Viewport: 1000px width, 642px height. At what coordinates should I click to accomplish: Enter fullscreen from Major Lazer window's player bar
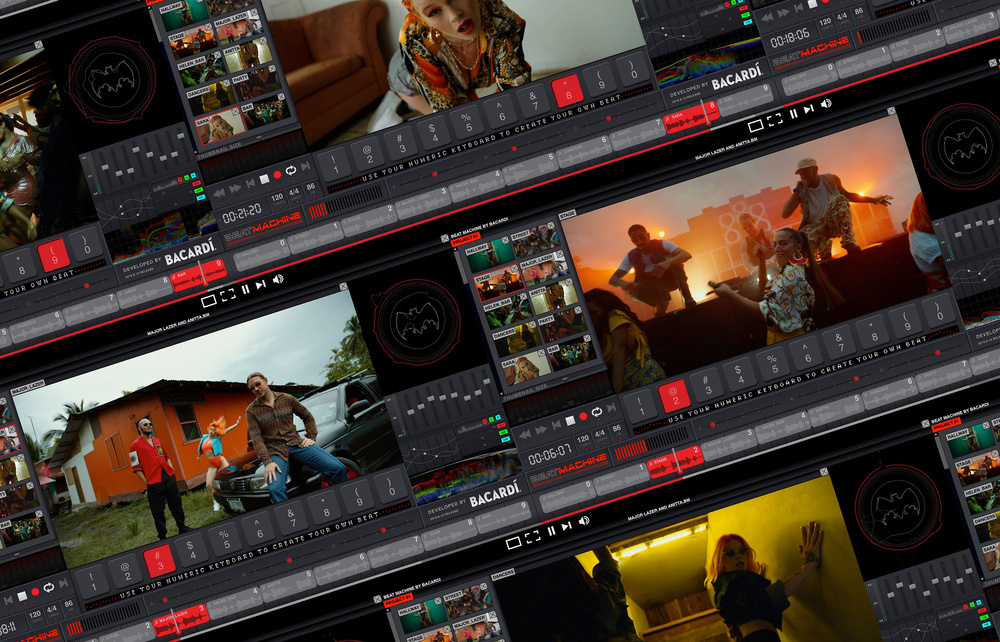(x=533, y=537)
